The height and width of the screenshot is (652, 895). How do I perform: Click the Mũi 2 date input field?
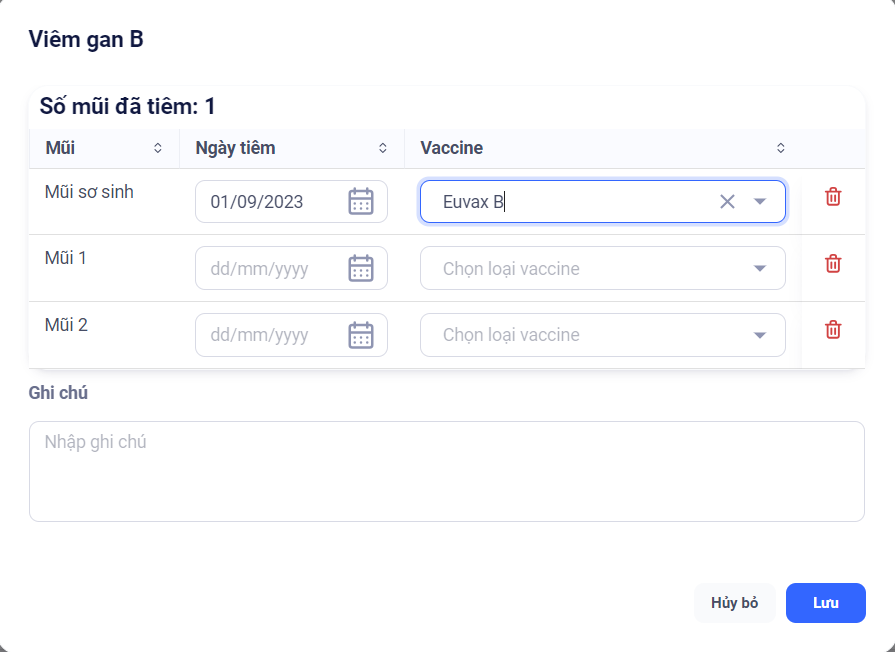tap(270, 335)
